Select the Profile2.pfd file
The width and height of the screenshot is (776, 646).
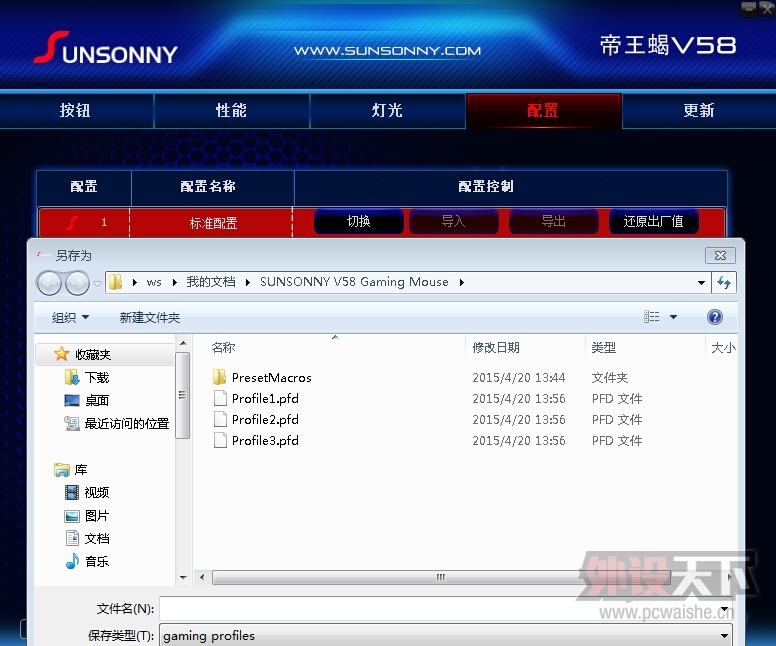click(265, 420)
